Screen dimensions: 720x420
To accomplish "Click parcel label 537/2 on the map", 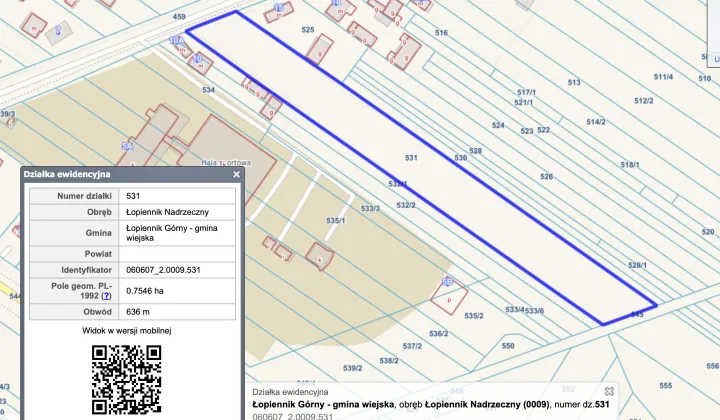I will click(412, 346).
